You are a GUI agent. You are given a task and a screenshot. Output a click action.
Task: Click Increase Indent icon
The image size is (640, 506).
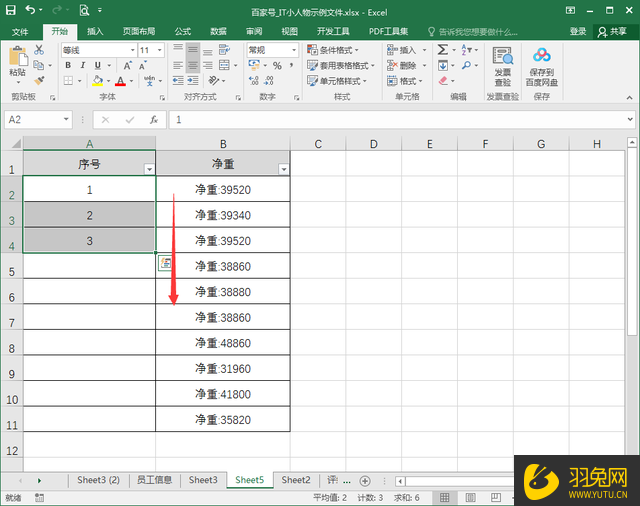(x=193, y=81)
